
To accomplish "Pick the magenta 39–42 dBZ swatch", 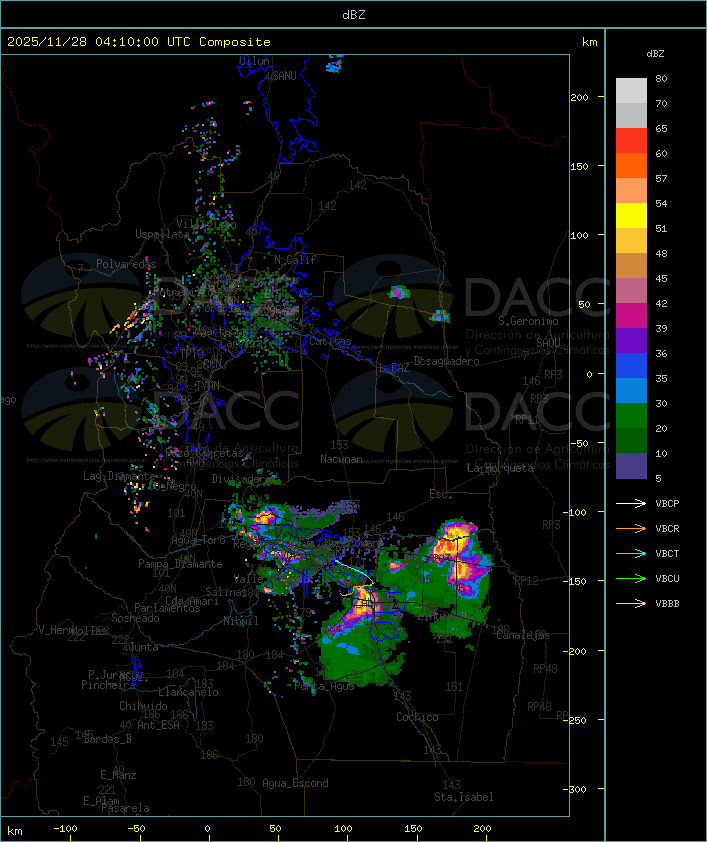I will coord(631,316).
